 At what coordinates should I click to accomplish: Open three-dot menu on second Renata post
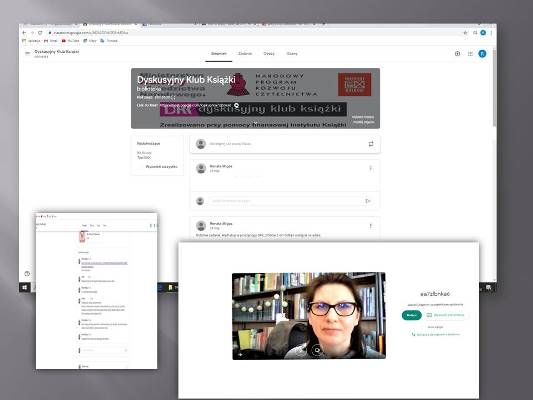point(371,226)
